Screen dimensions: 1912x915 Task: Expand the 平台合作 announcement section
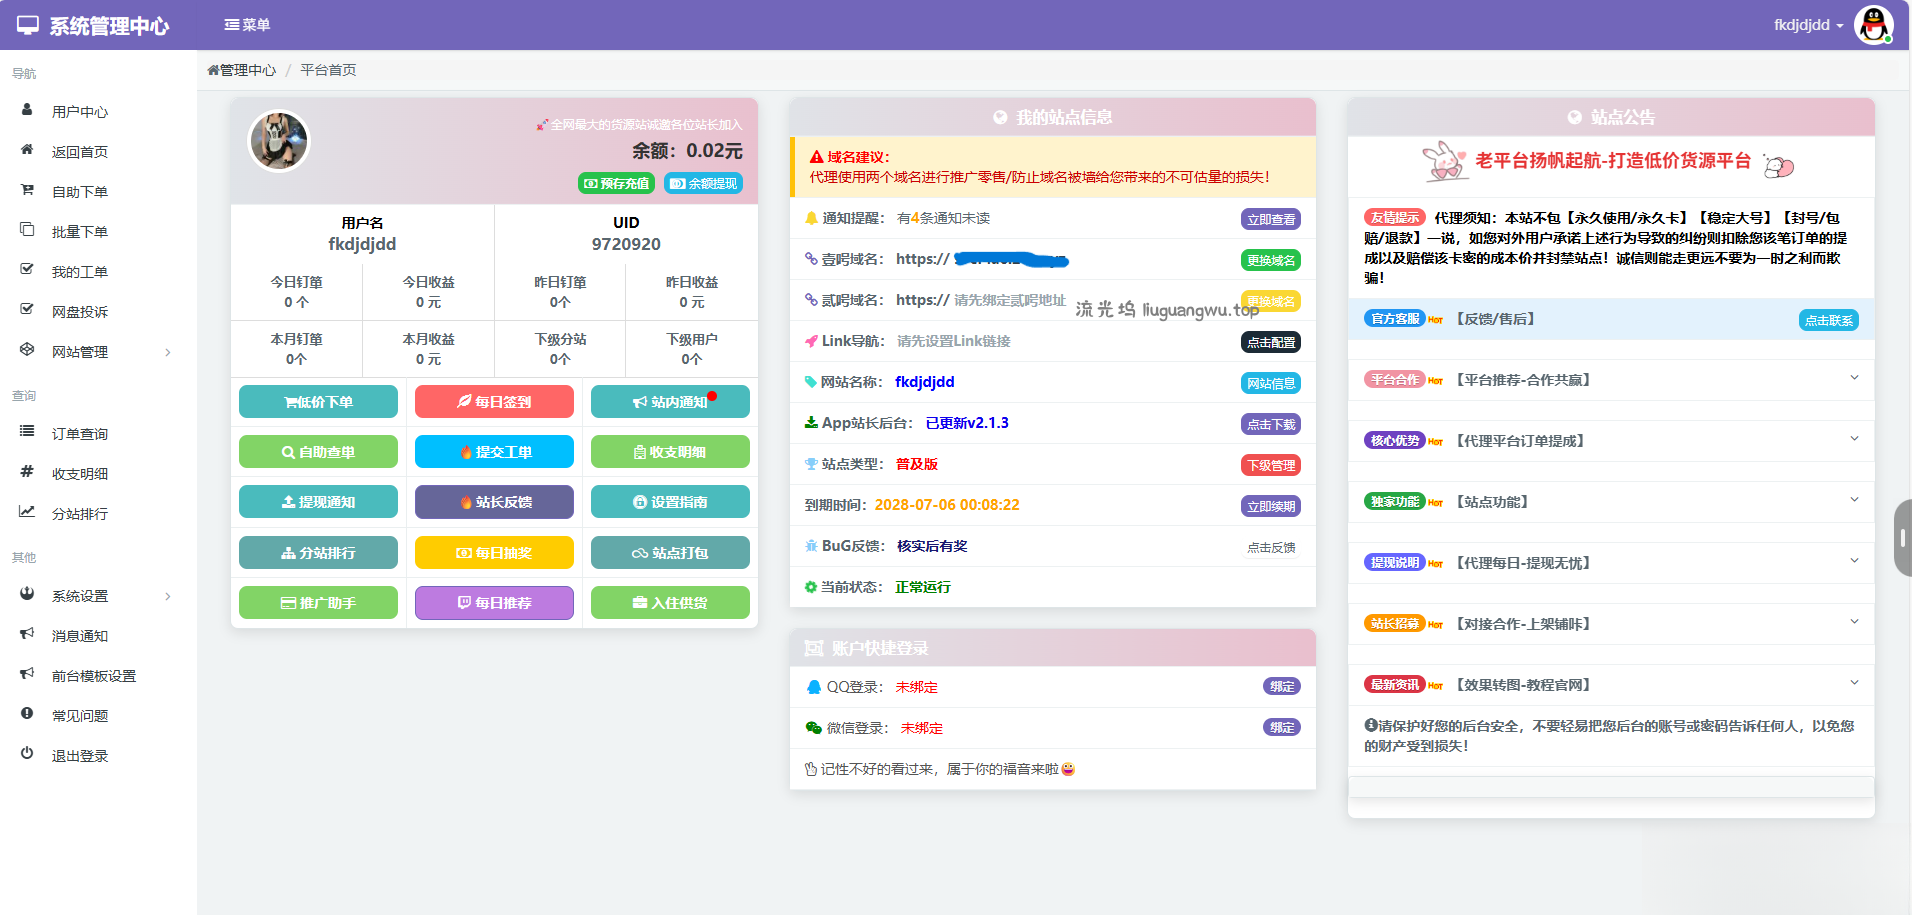pyautogui.click(x=1855, y=379)
